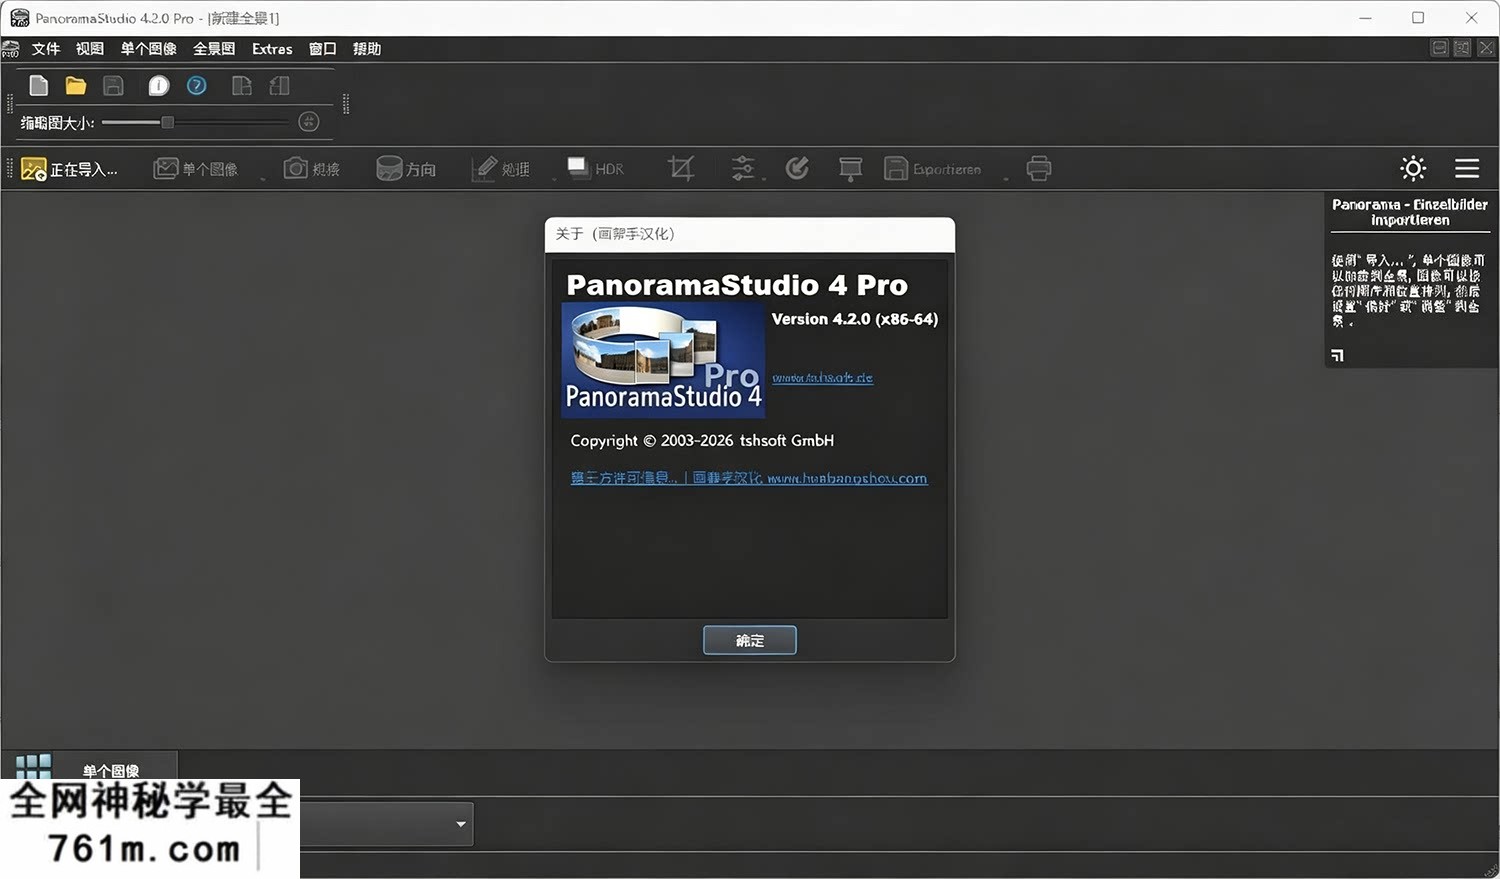Screen dimensions: 1500x879
Task: Open help with the blue question mark icon
Action: (x=197, y=86)
